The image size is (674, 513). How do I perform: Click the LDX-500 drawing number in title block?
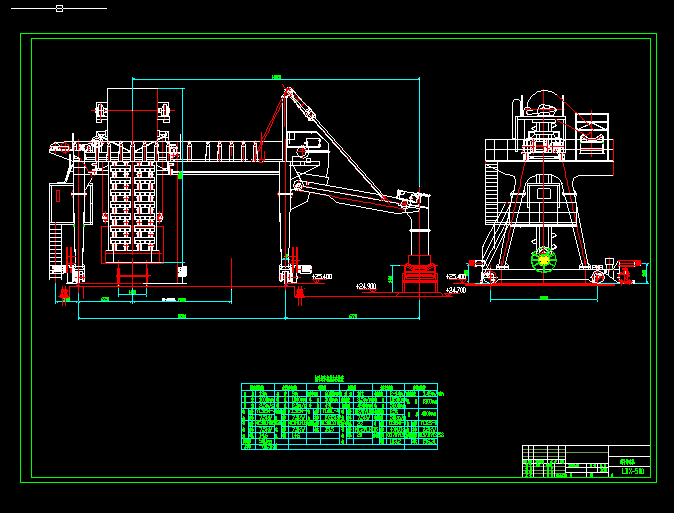[x=633, y=471]
